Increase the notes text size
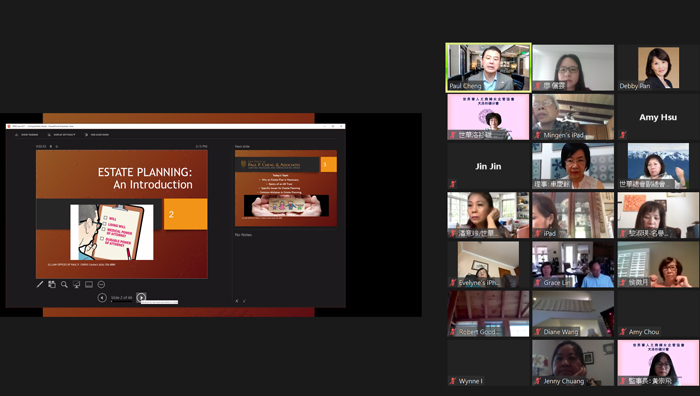 click(x=237, y=301)
